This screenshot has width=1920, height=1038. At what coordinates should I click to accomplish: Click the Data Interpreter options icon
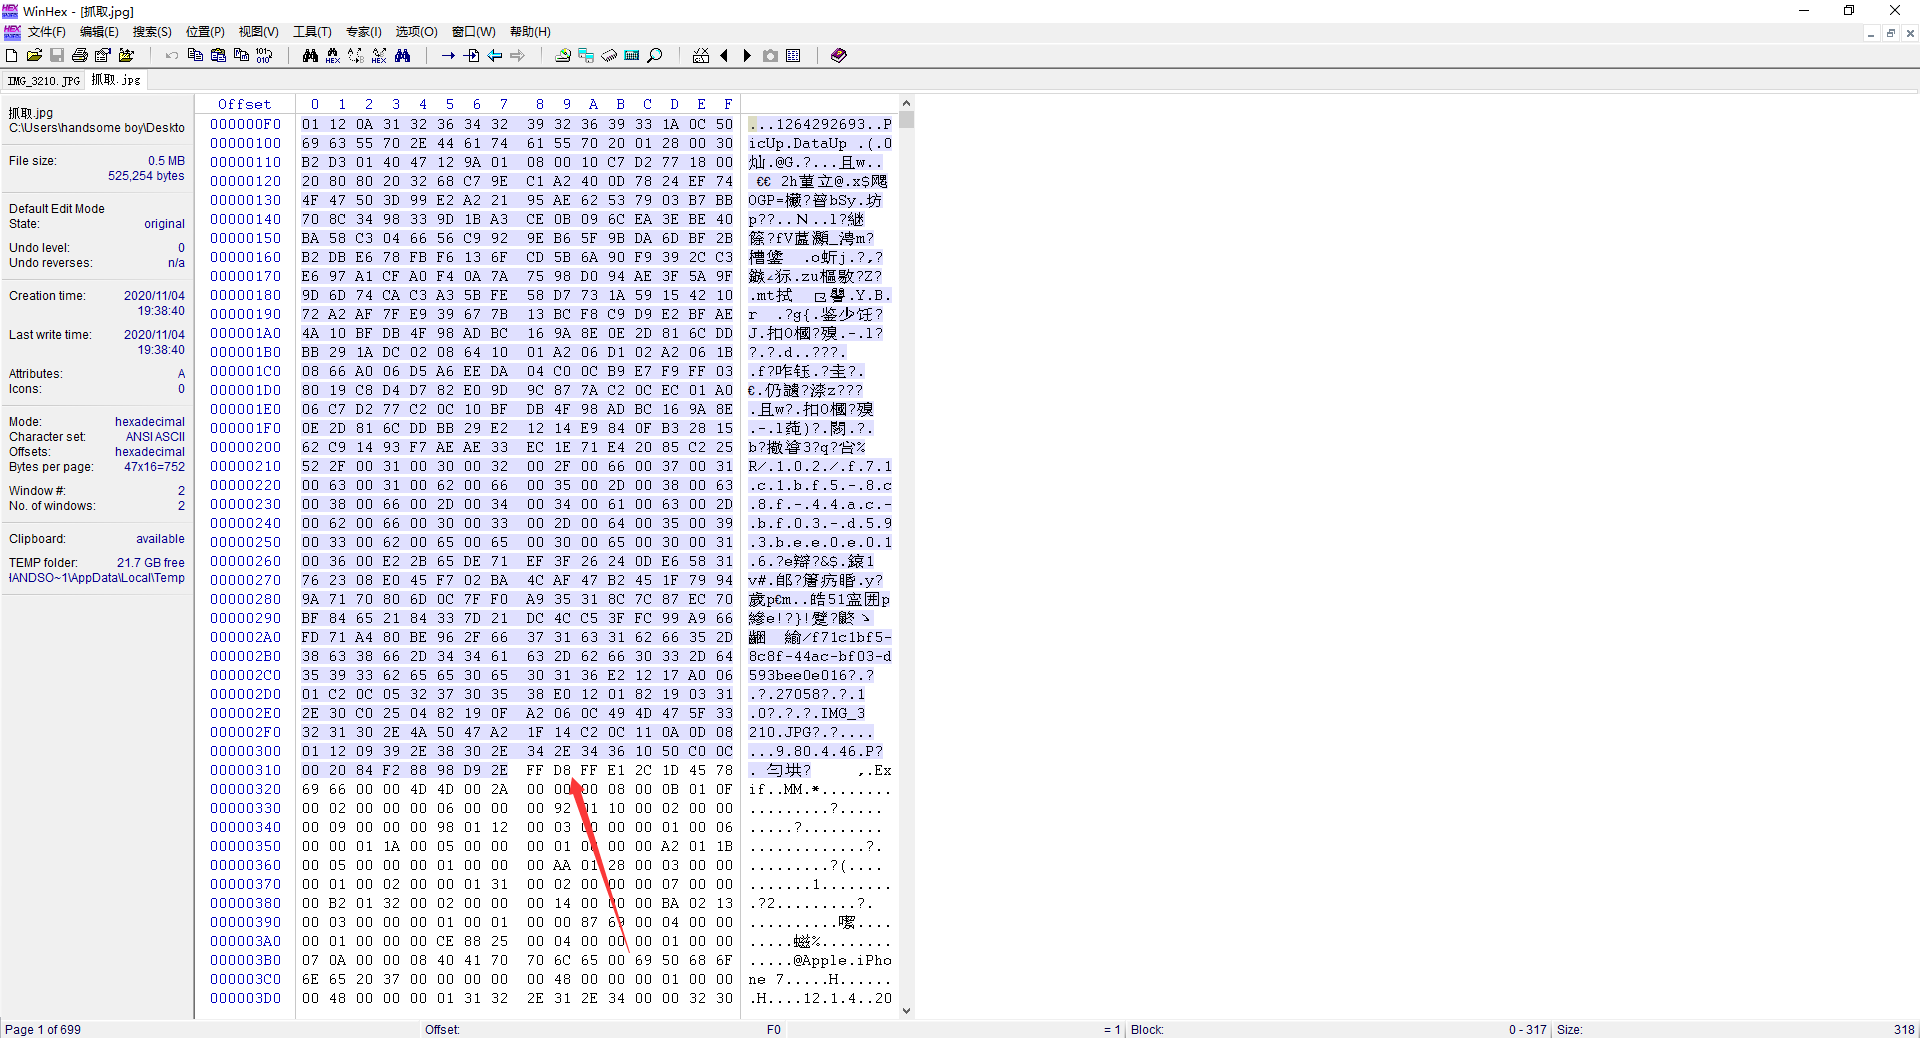[x=701, y=56]
